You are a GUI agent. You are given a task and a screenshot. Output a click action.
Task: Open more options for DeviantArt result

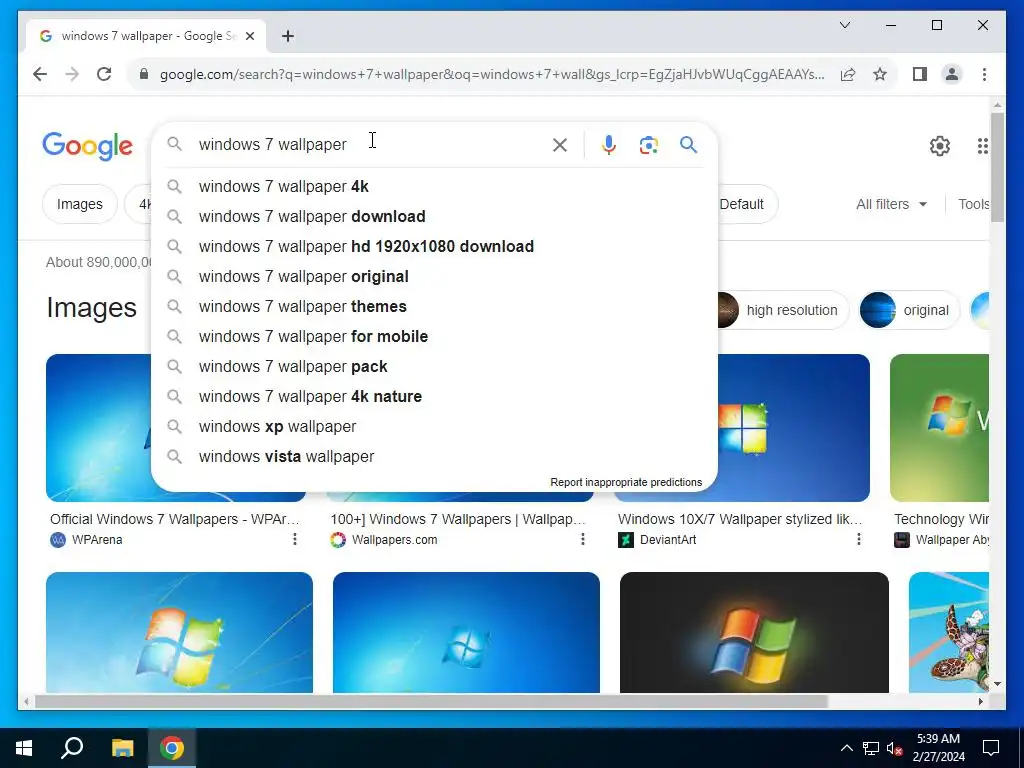[858, 539]
